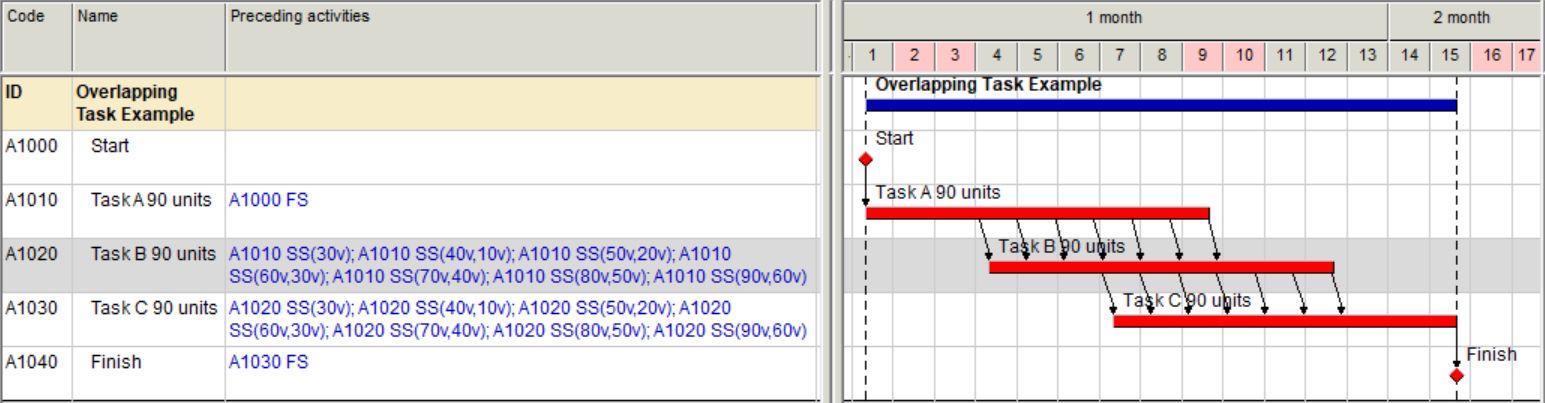The image size is (1545, 403).
Task: Click day 3 in the timescale
Action: click(x=955, y=56)
